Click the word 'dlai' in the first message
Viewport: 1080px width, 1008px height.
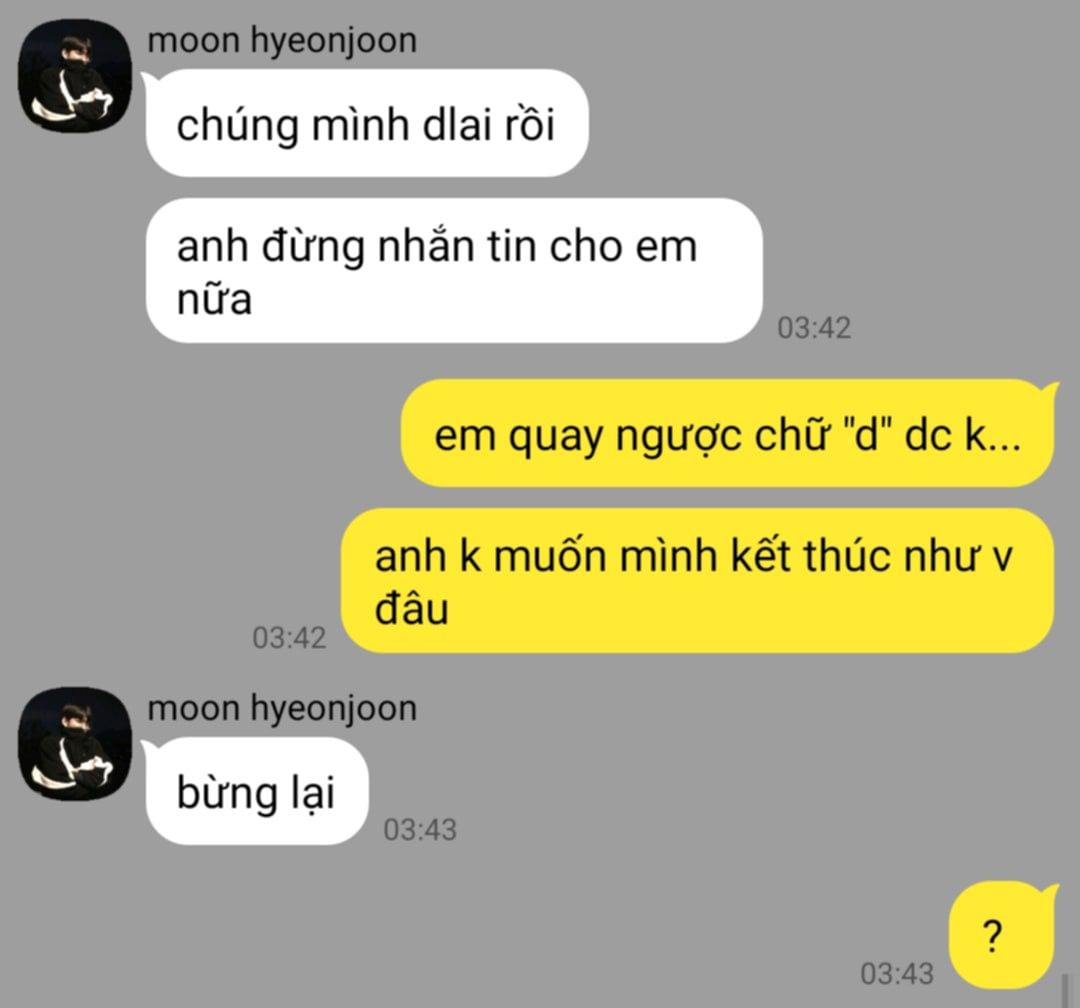click(457, 125)
